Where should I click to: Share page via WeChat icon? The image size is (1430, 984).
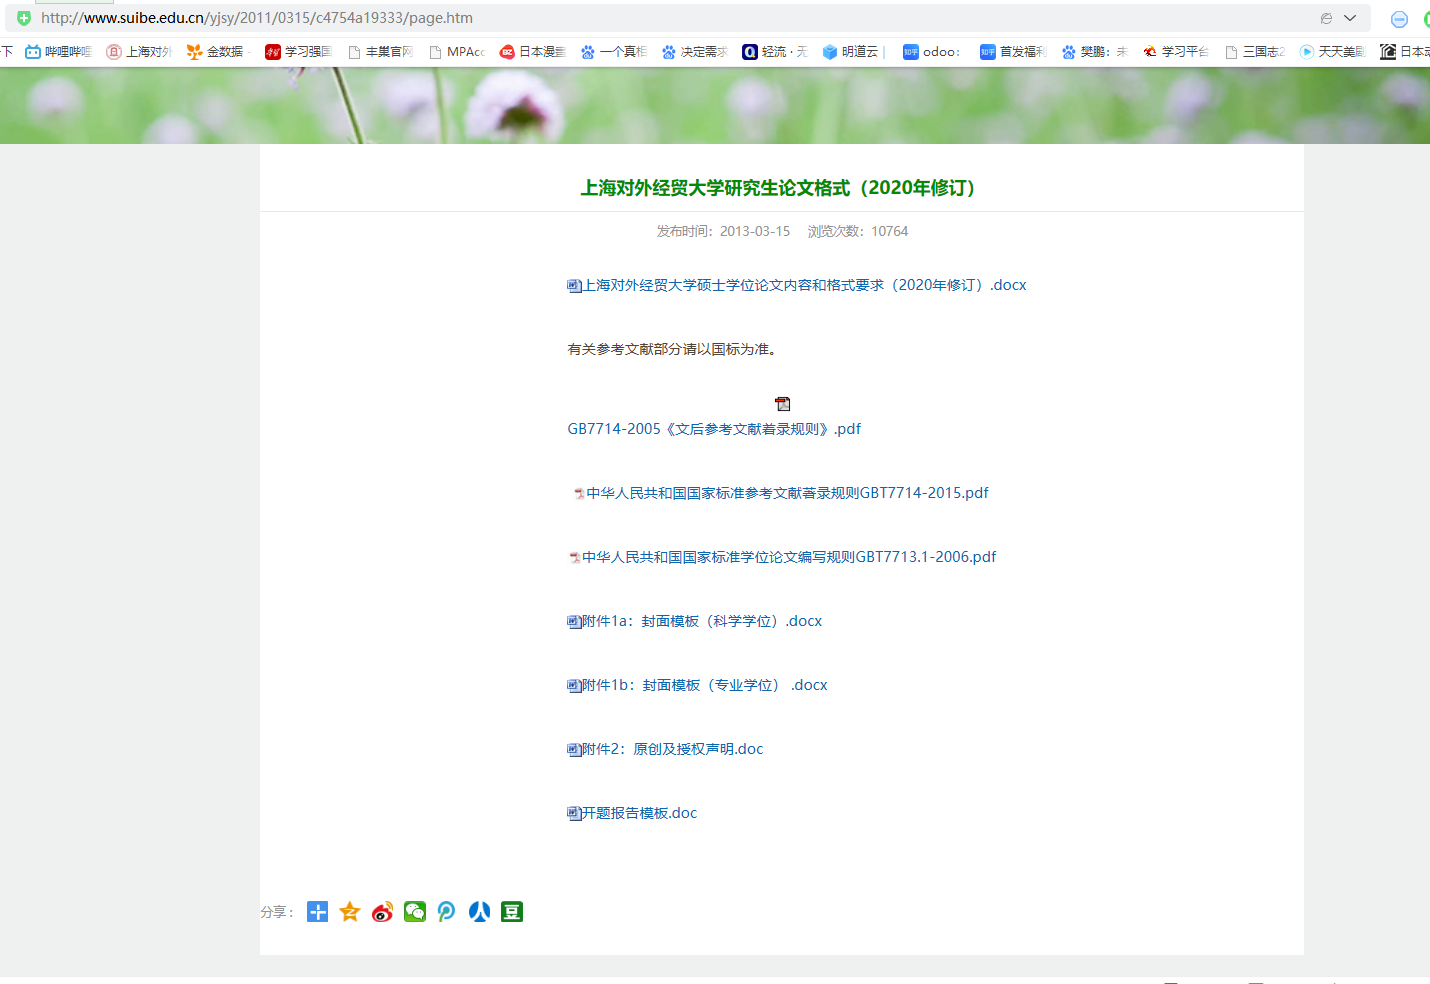click(415, 912)
